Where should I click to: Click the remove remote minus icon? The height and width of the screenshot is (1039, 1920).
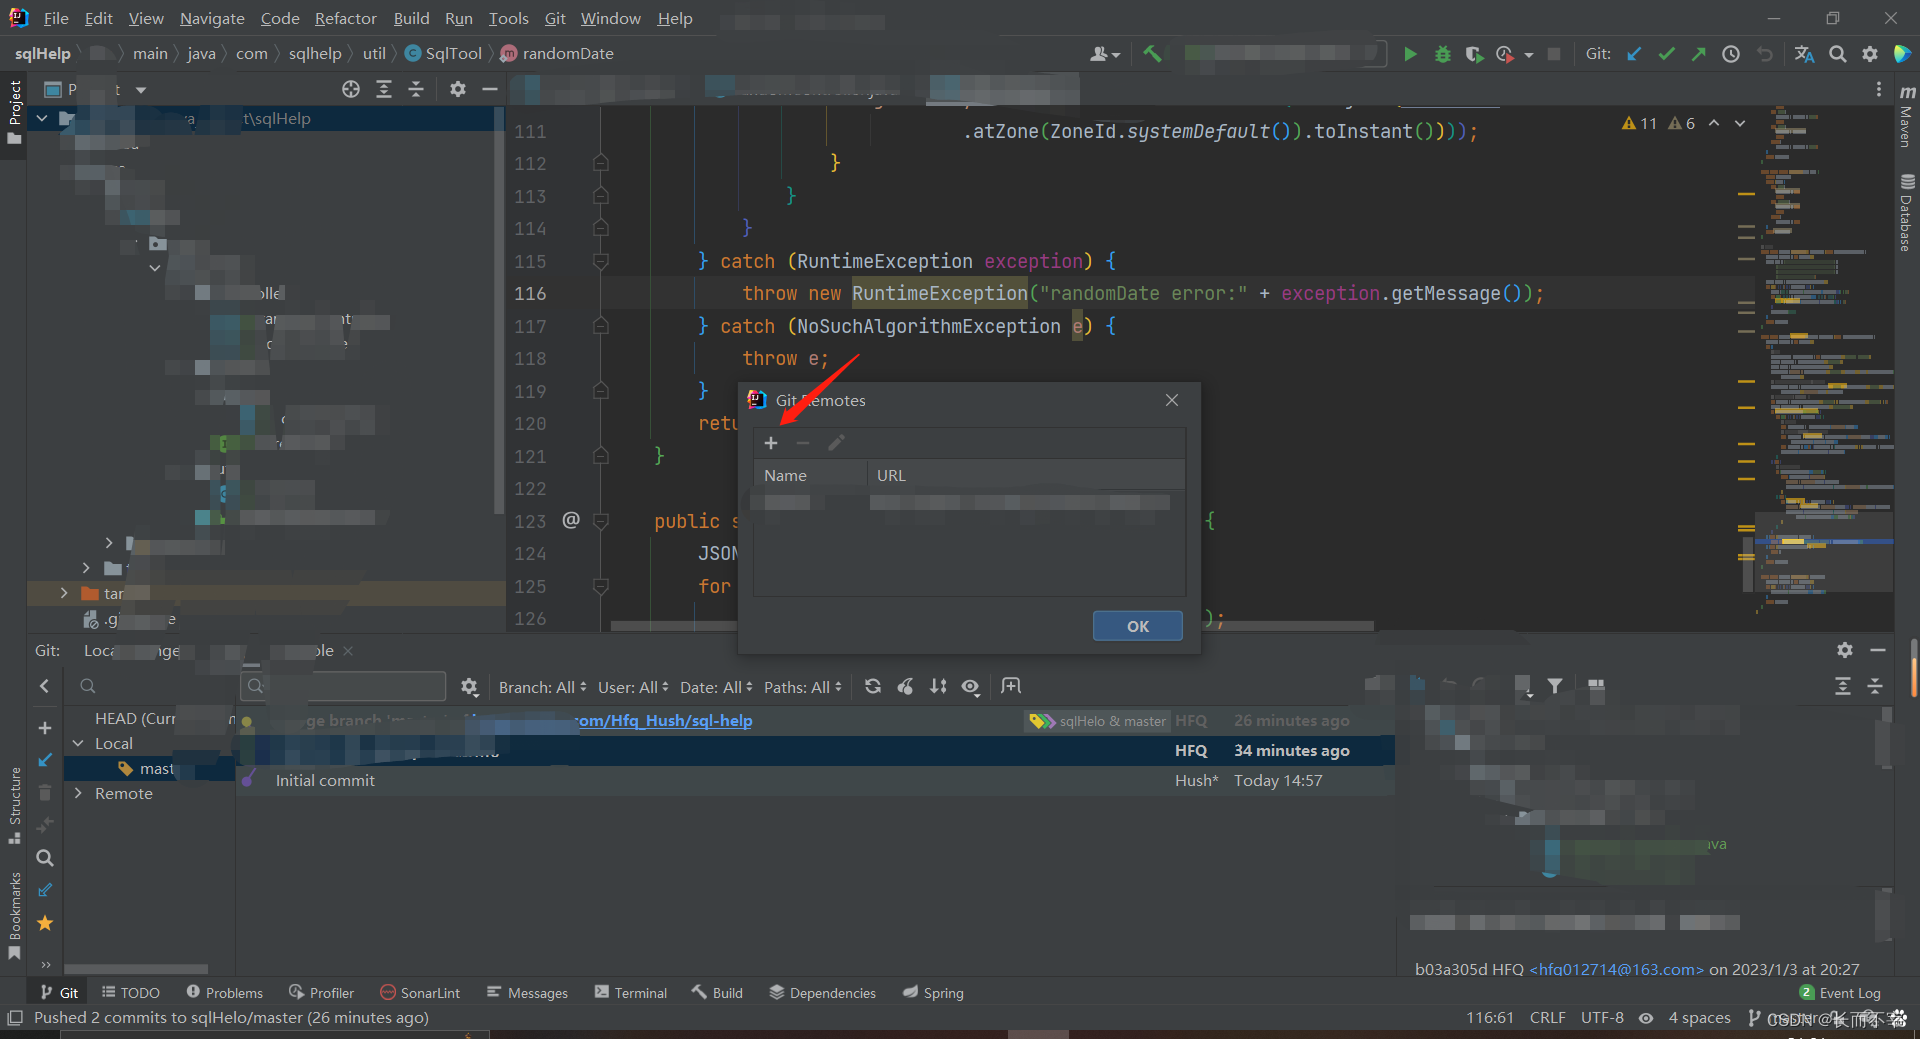(803, 443)
